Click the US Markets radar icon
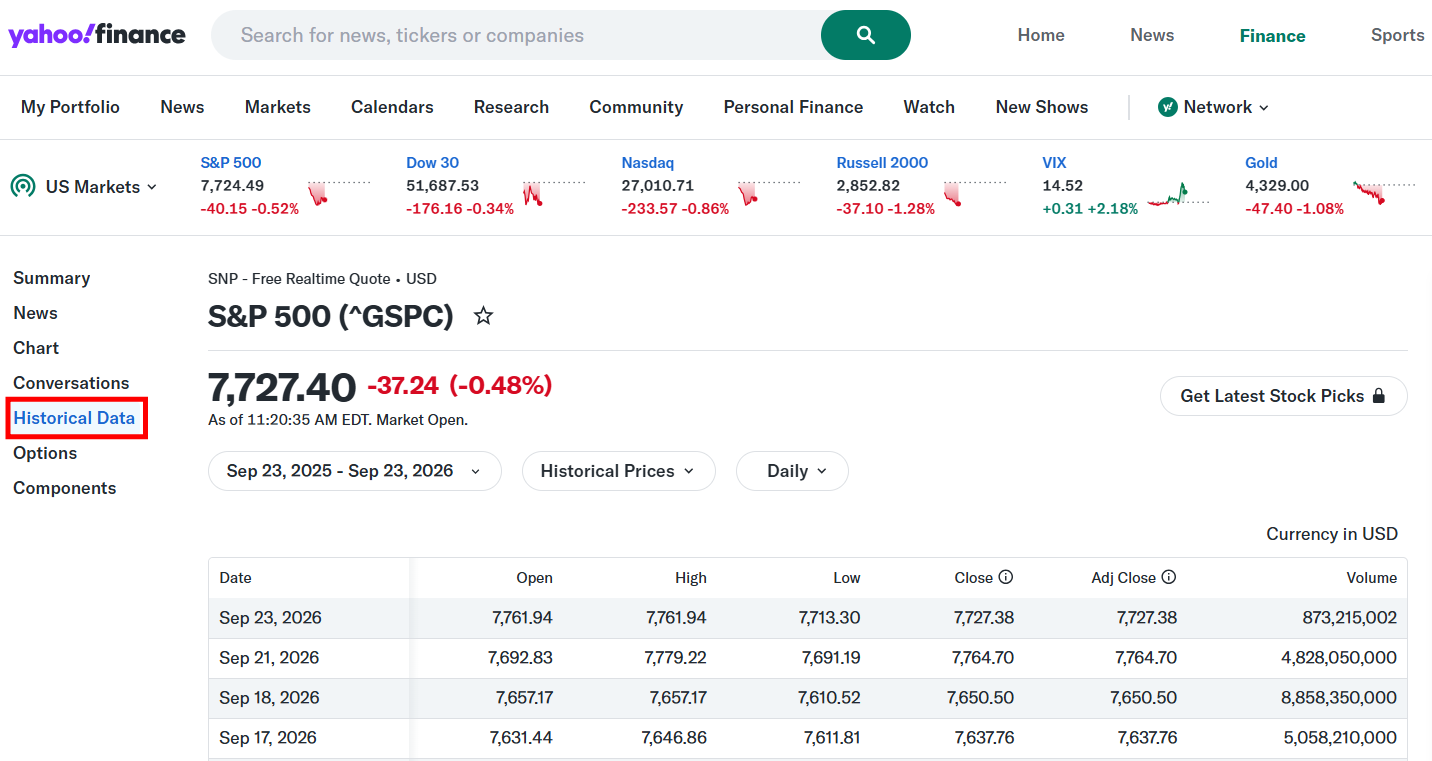The image size is (1432, 761). tap(23, 186)
